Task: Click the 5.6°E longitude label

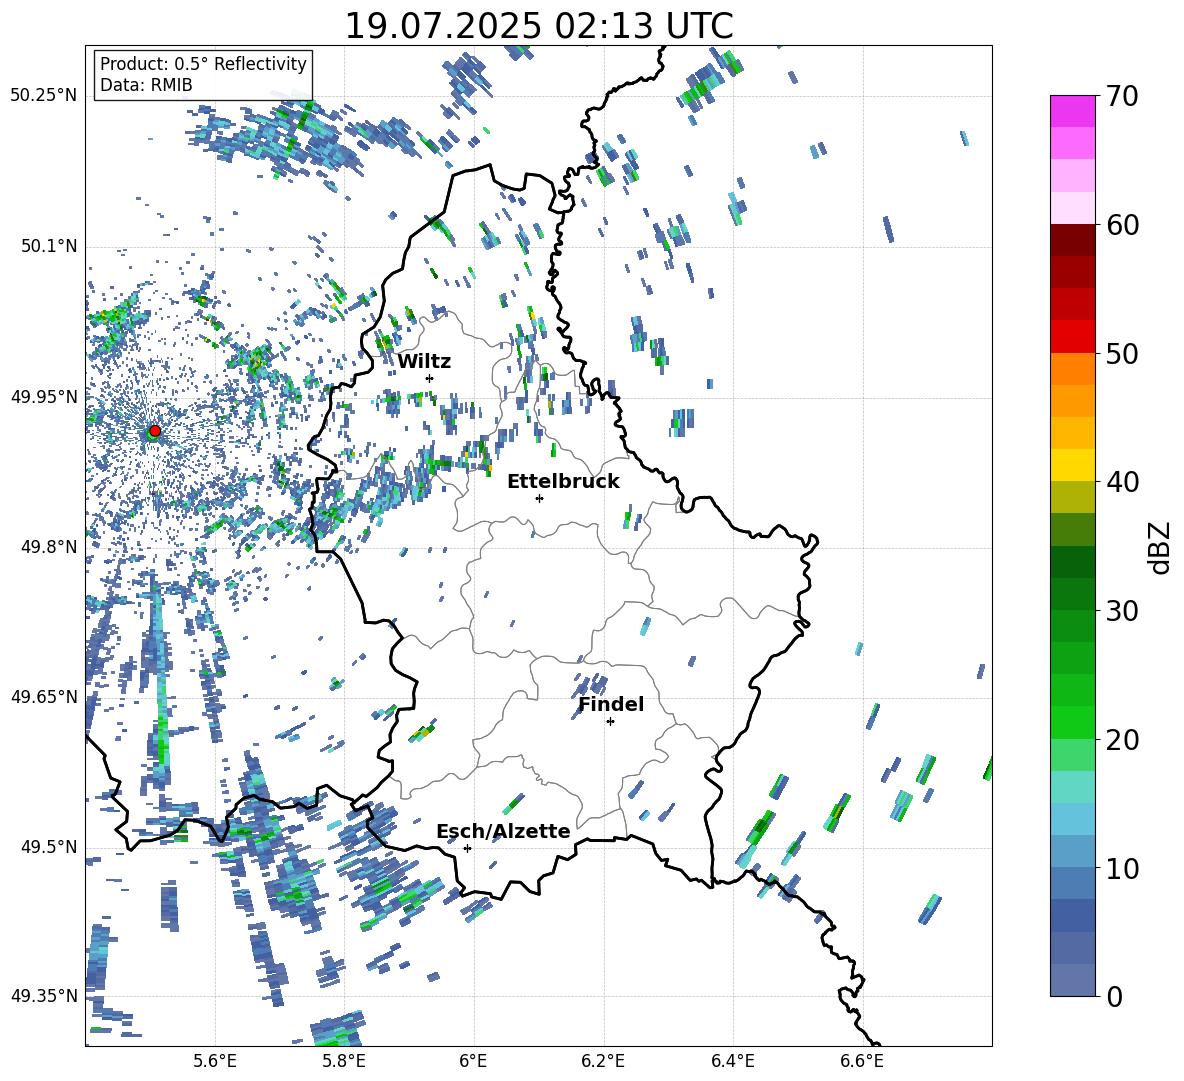Action: coord(215,1061)
